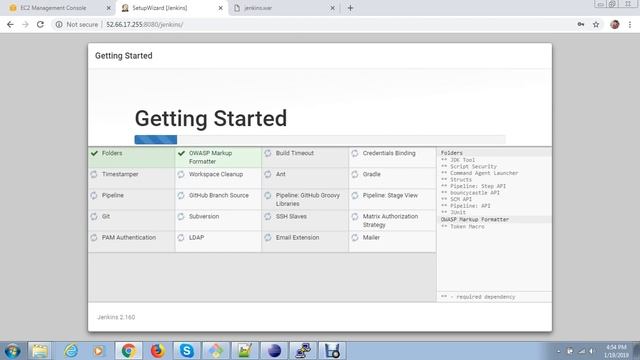This screenshot has height=360, width=640.
Task: Click the taskbar clock
Action: (616, 351)
